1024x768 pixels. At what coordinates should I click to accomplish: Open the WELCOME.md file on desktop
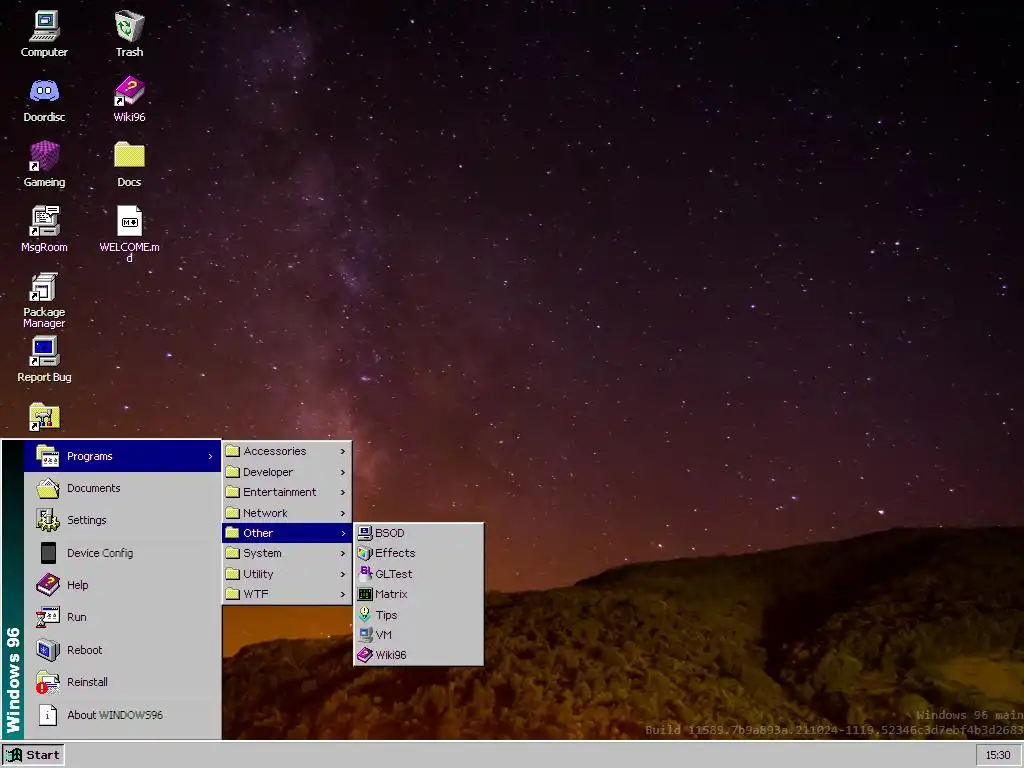tap(129, 234)
